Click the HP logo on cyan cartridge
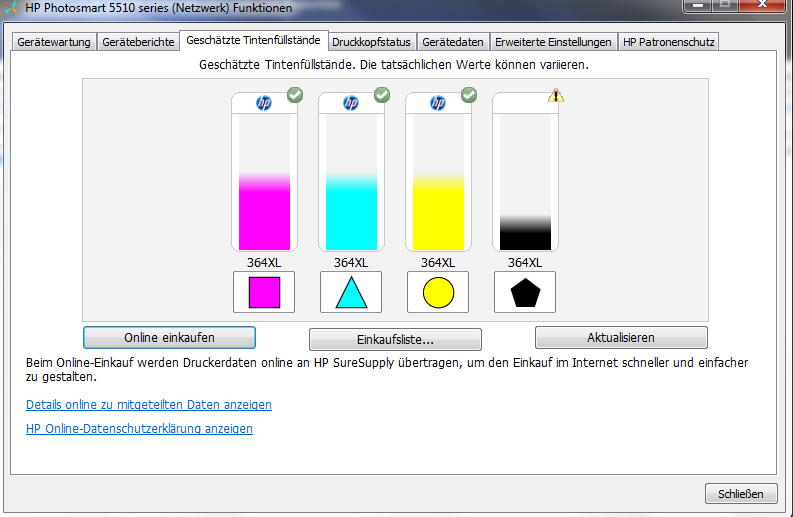 click(351, 103)
